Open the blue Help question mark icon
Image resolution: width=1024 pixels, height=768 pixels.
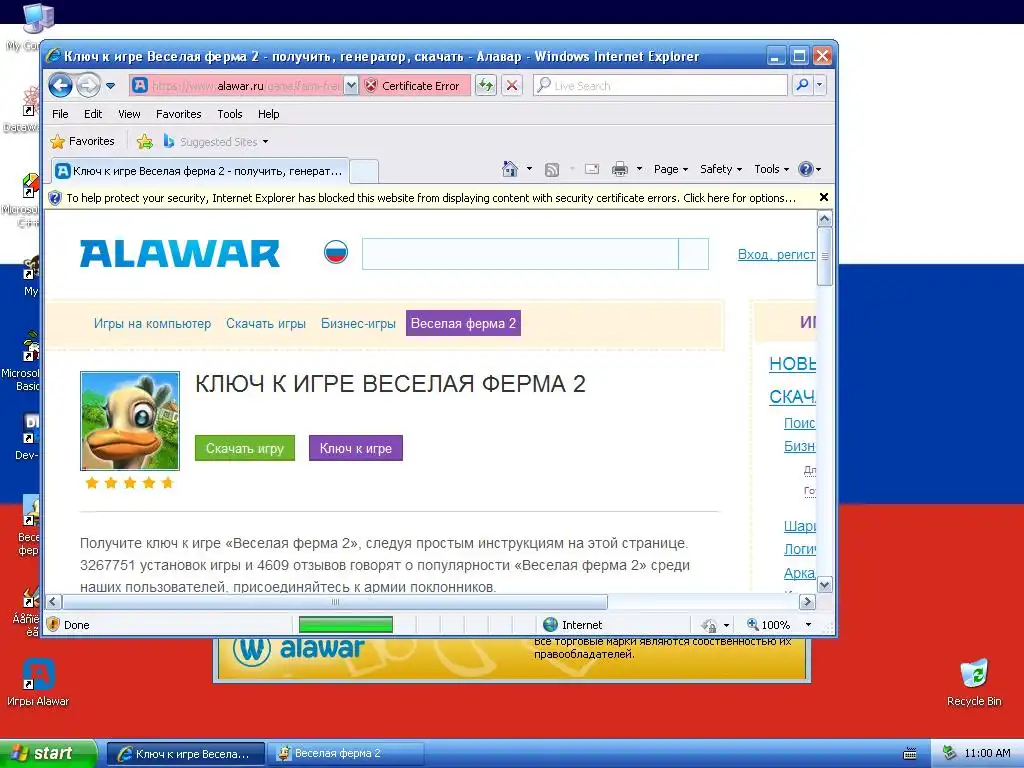pyautogui.click(x=810, y=169)
